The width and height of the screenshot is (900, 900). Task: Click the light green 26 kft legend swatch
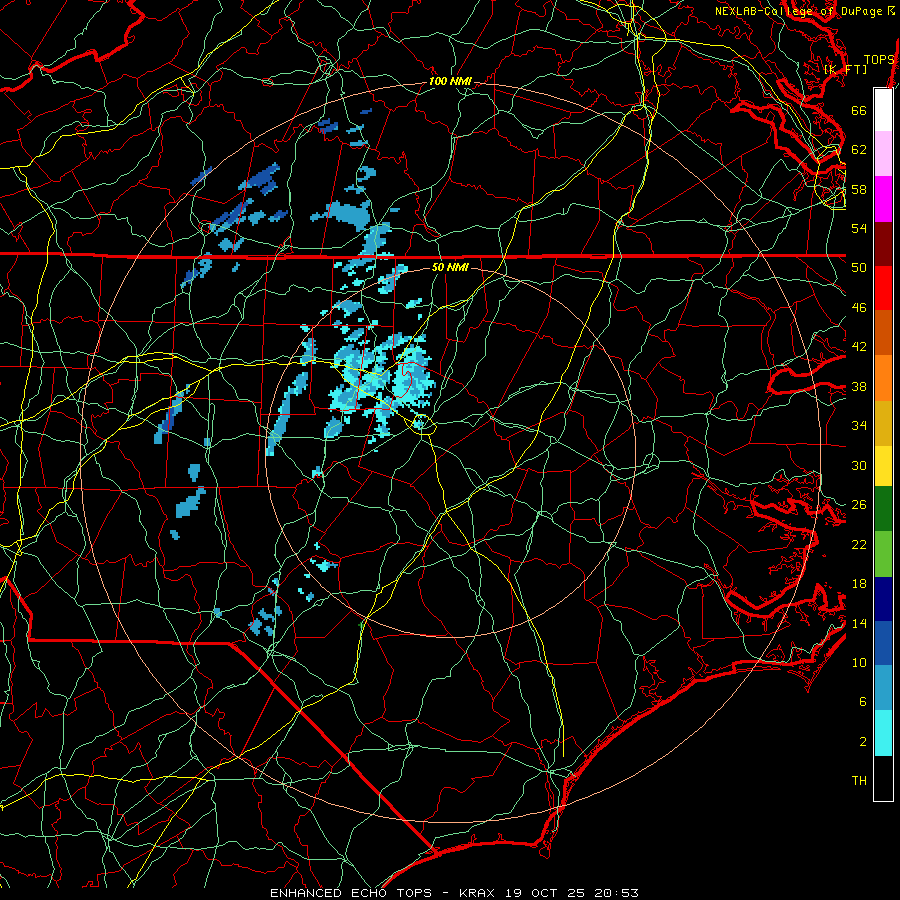click(x=883, y=554)
